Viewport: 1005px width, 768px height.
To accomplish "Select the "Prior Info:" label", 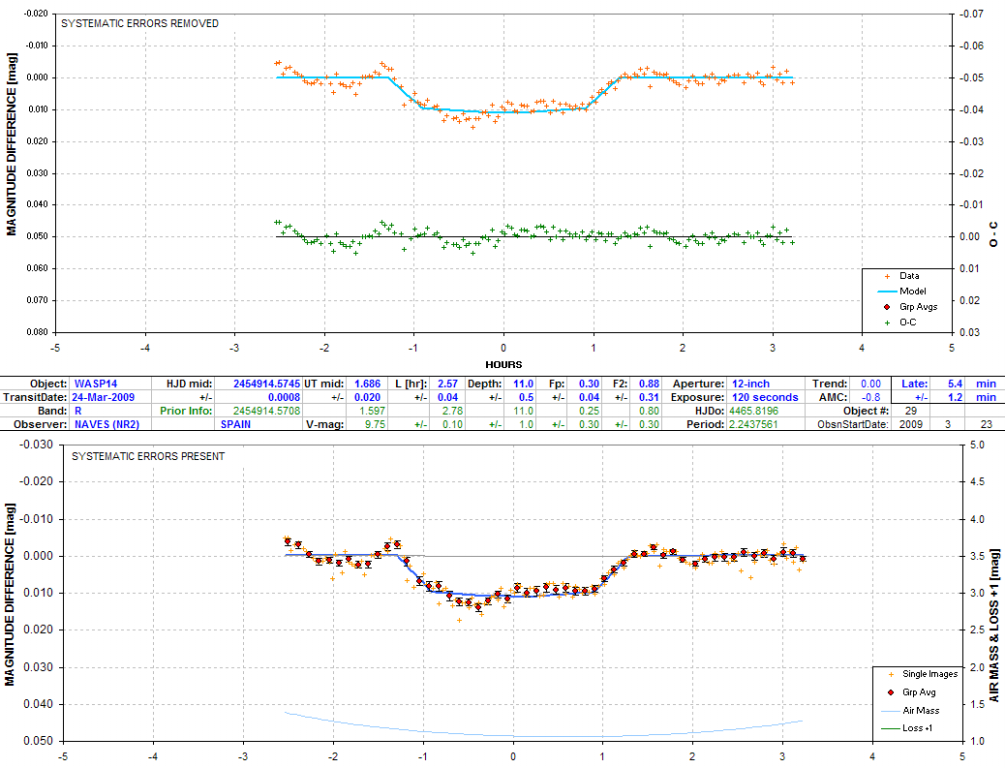I will (x=186, y=410).
